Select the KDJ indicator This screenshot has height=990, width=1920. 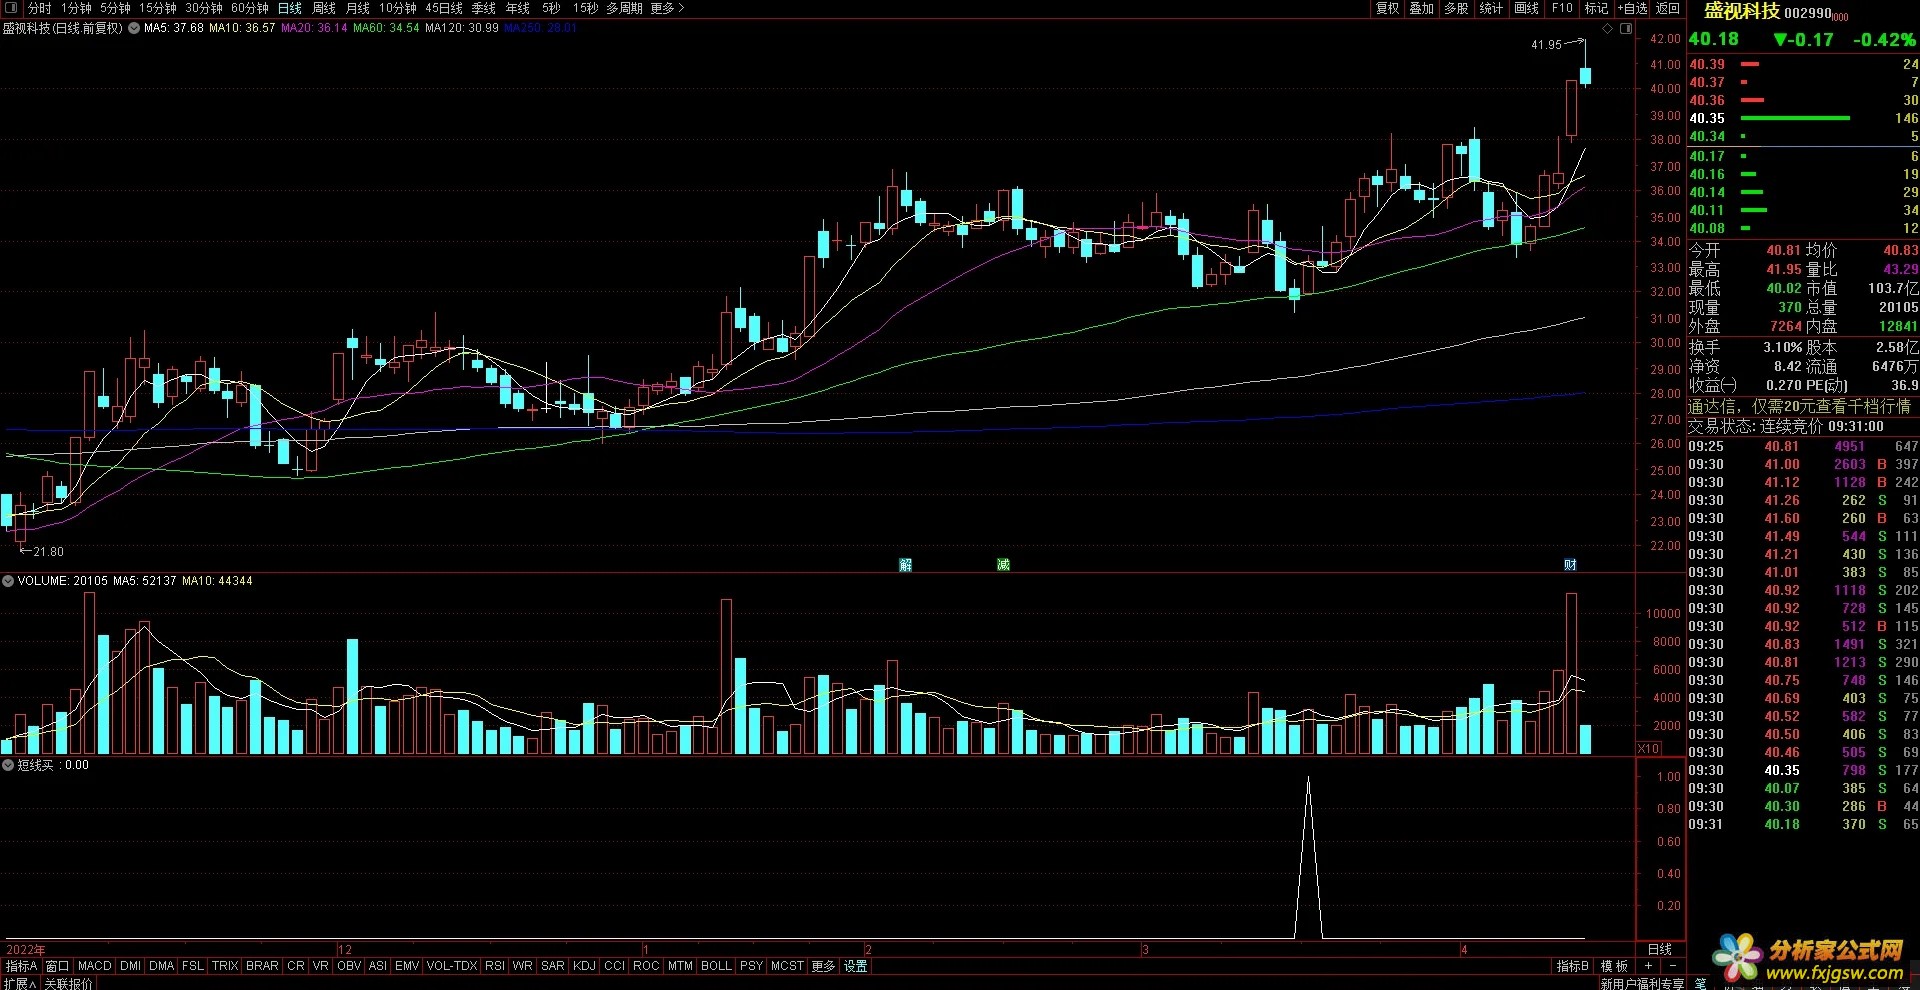pyautogui.click(x=584, y=966)
